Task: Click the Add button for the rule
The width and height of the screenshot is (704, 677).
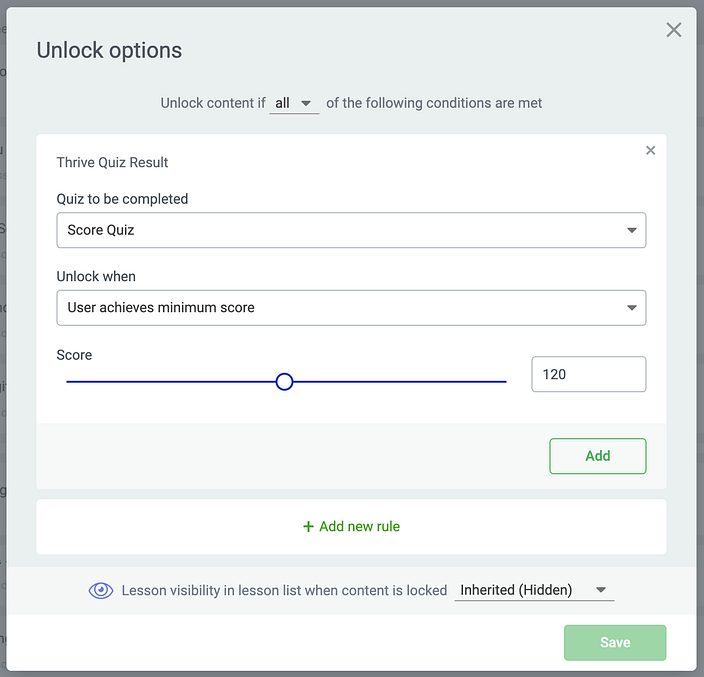Action: tap(598, 456)
